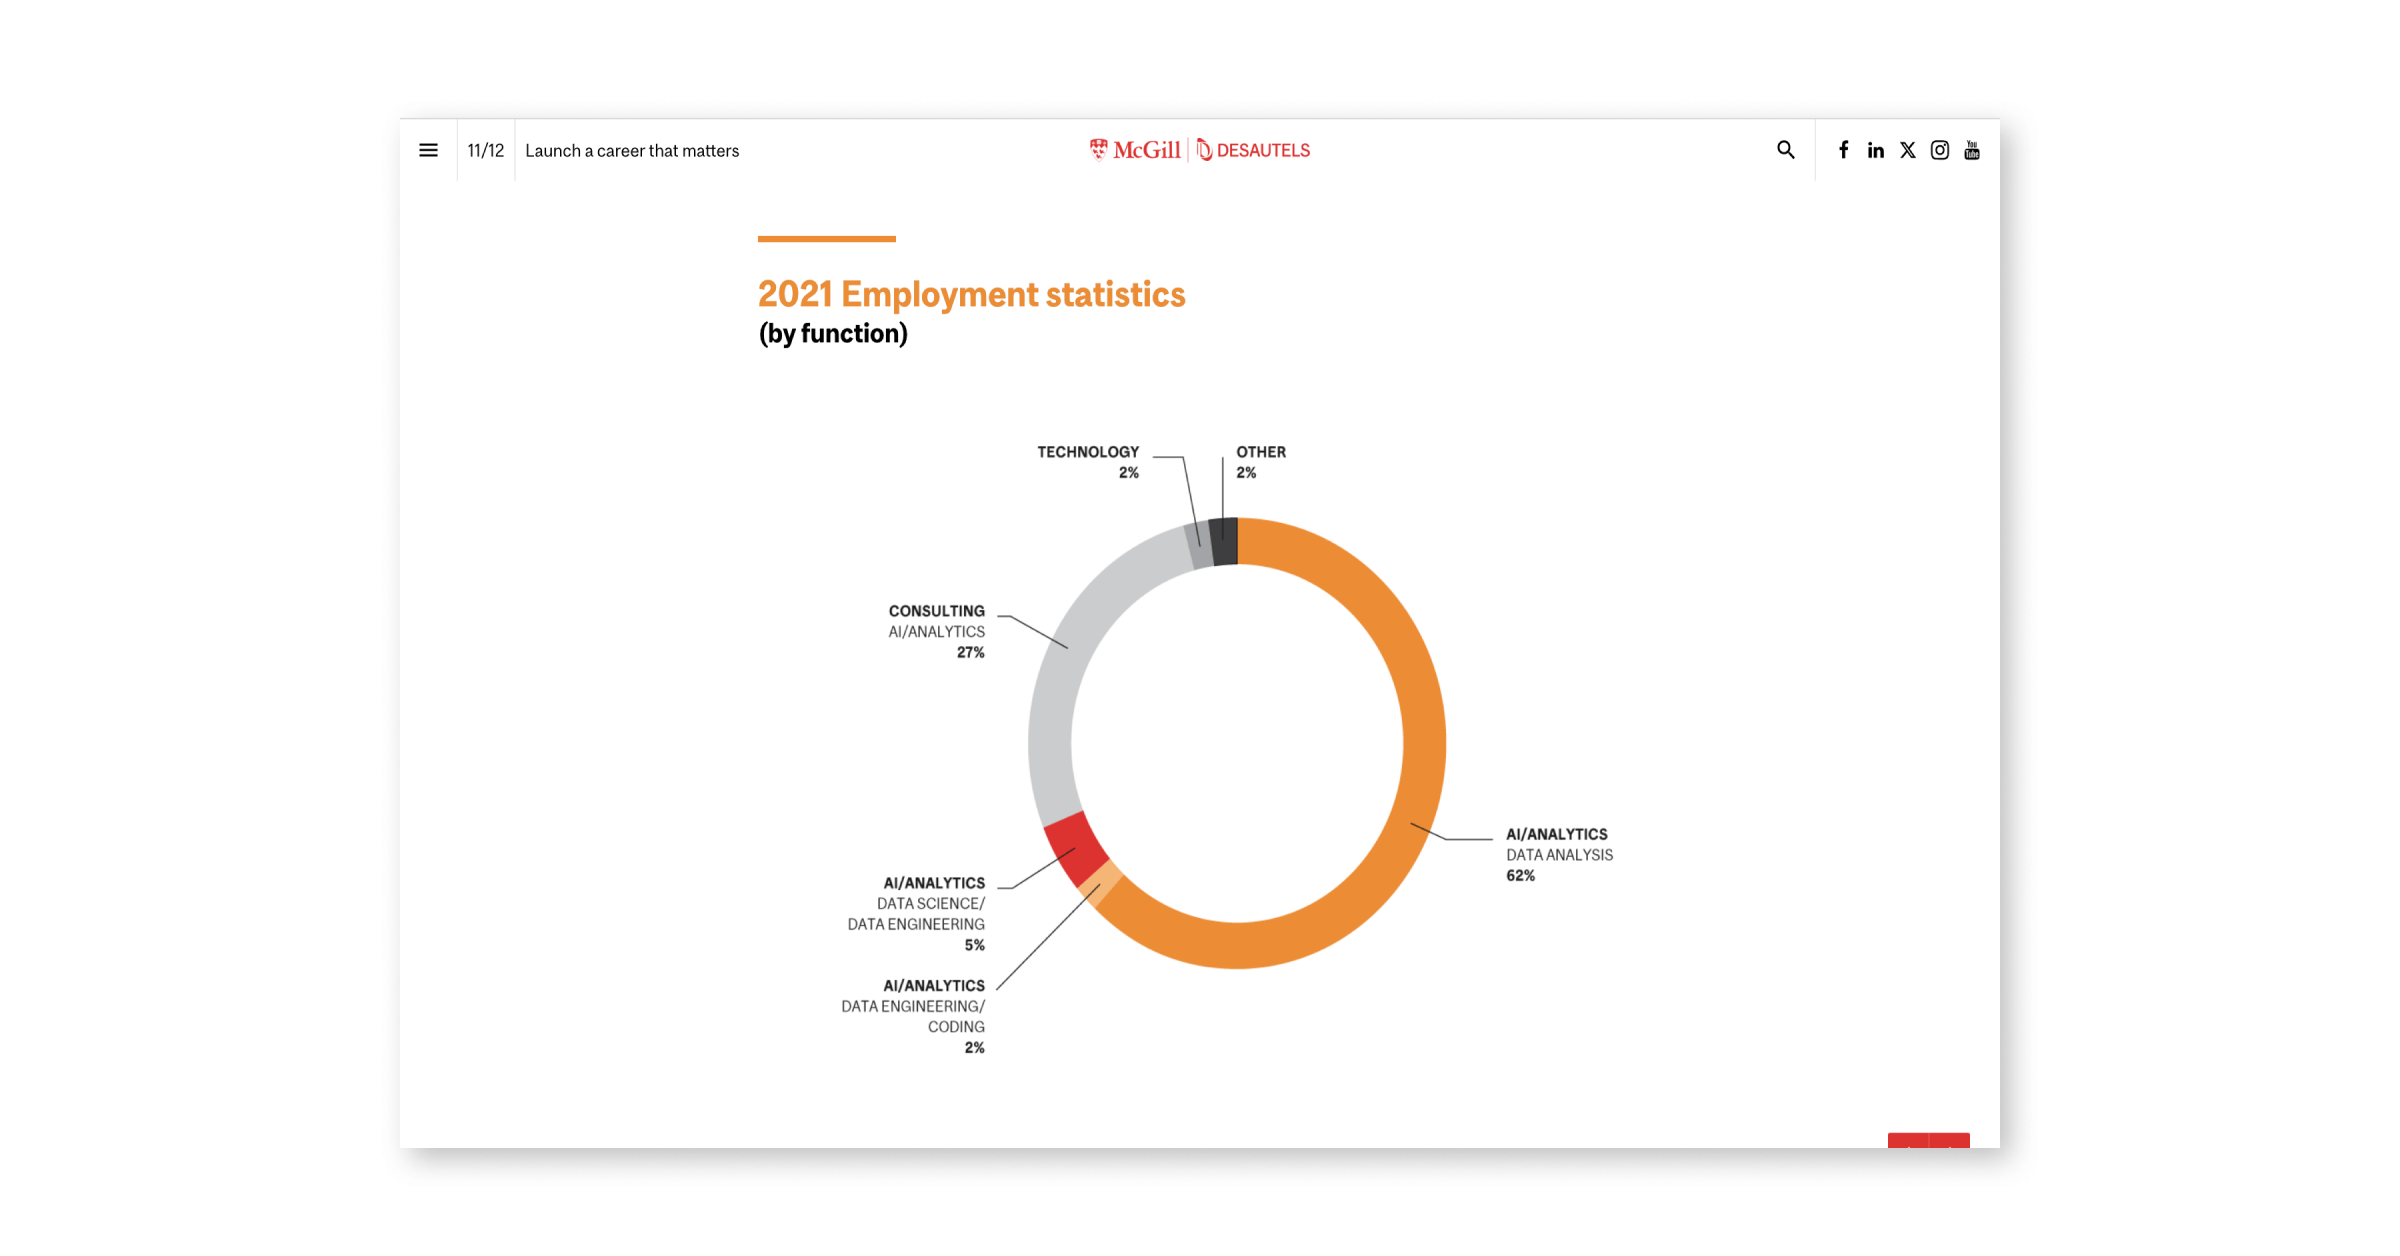The image size is (2400, 1256).
Task: Open the Facebook social link
Action: pyautogui.click(x=1843, y=150)
